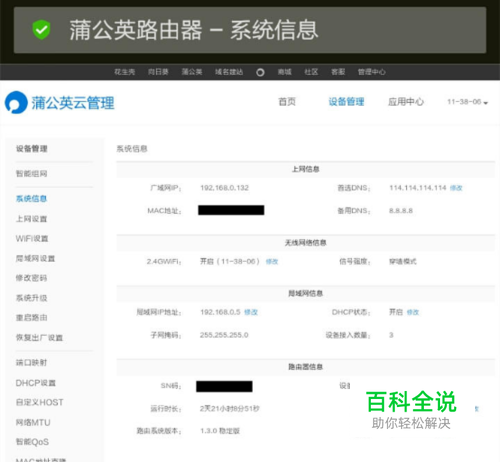The image size is (500, 462).
Task: Click the 无线网络信息 section header
Action: (306, 243)
